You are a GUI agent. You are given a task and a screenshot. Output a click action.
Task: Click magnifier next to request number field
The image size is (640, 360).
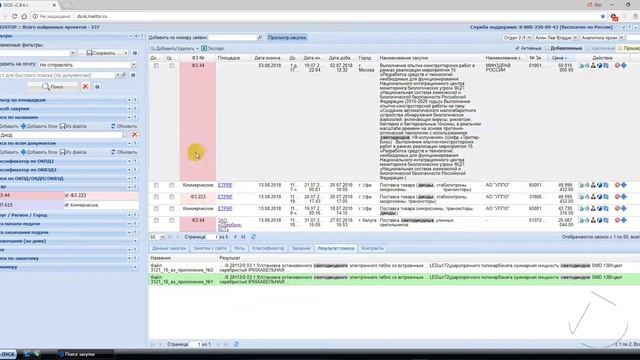(x=260, y=38)
